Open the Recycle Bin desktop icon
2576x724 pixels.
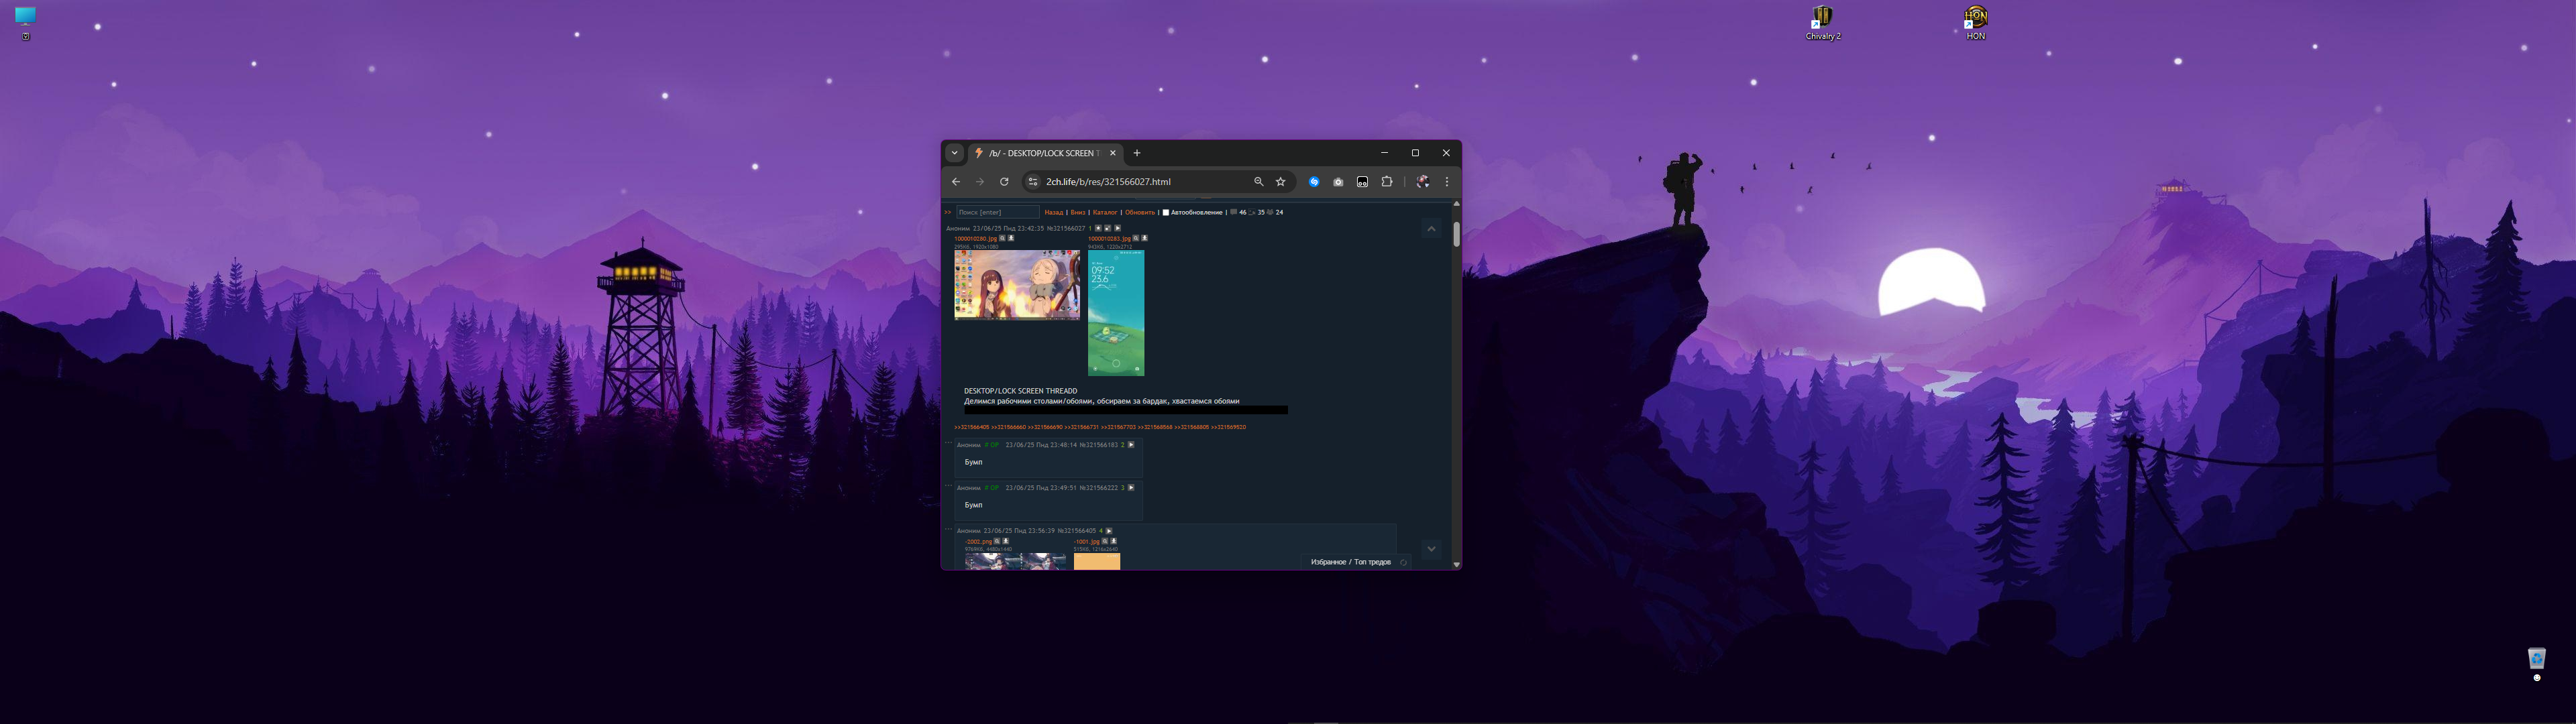[2536, 663]
